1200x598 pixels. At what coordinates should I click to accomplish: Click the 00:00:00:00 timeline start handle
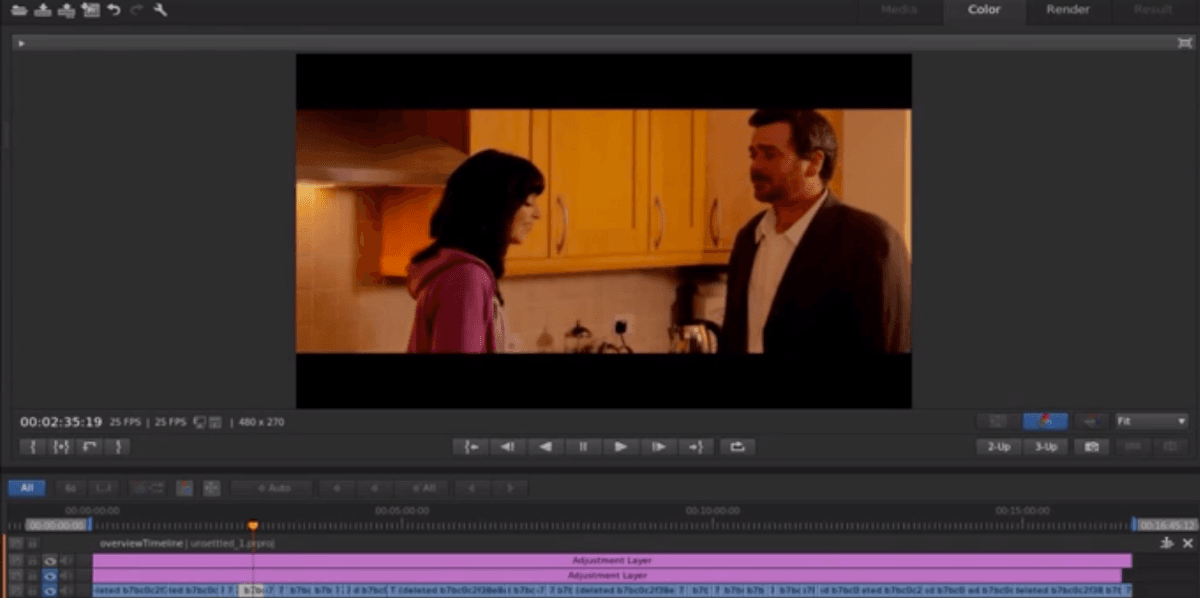coord(57,524)
